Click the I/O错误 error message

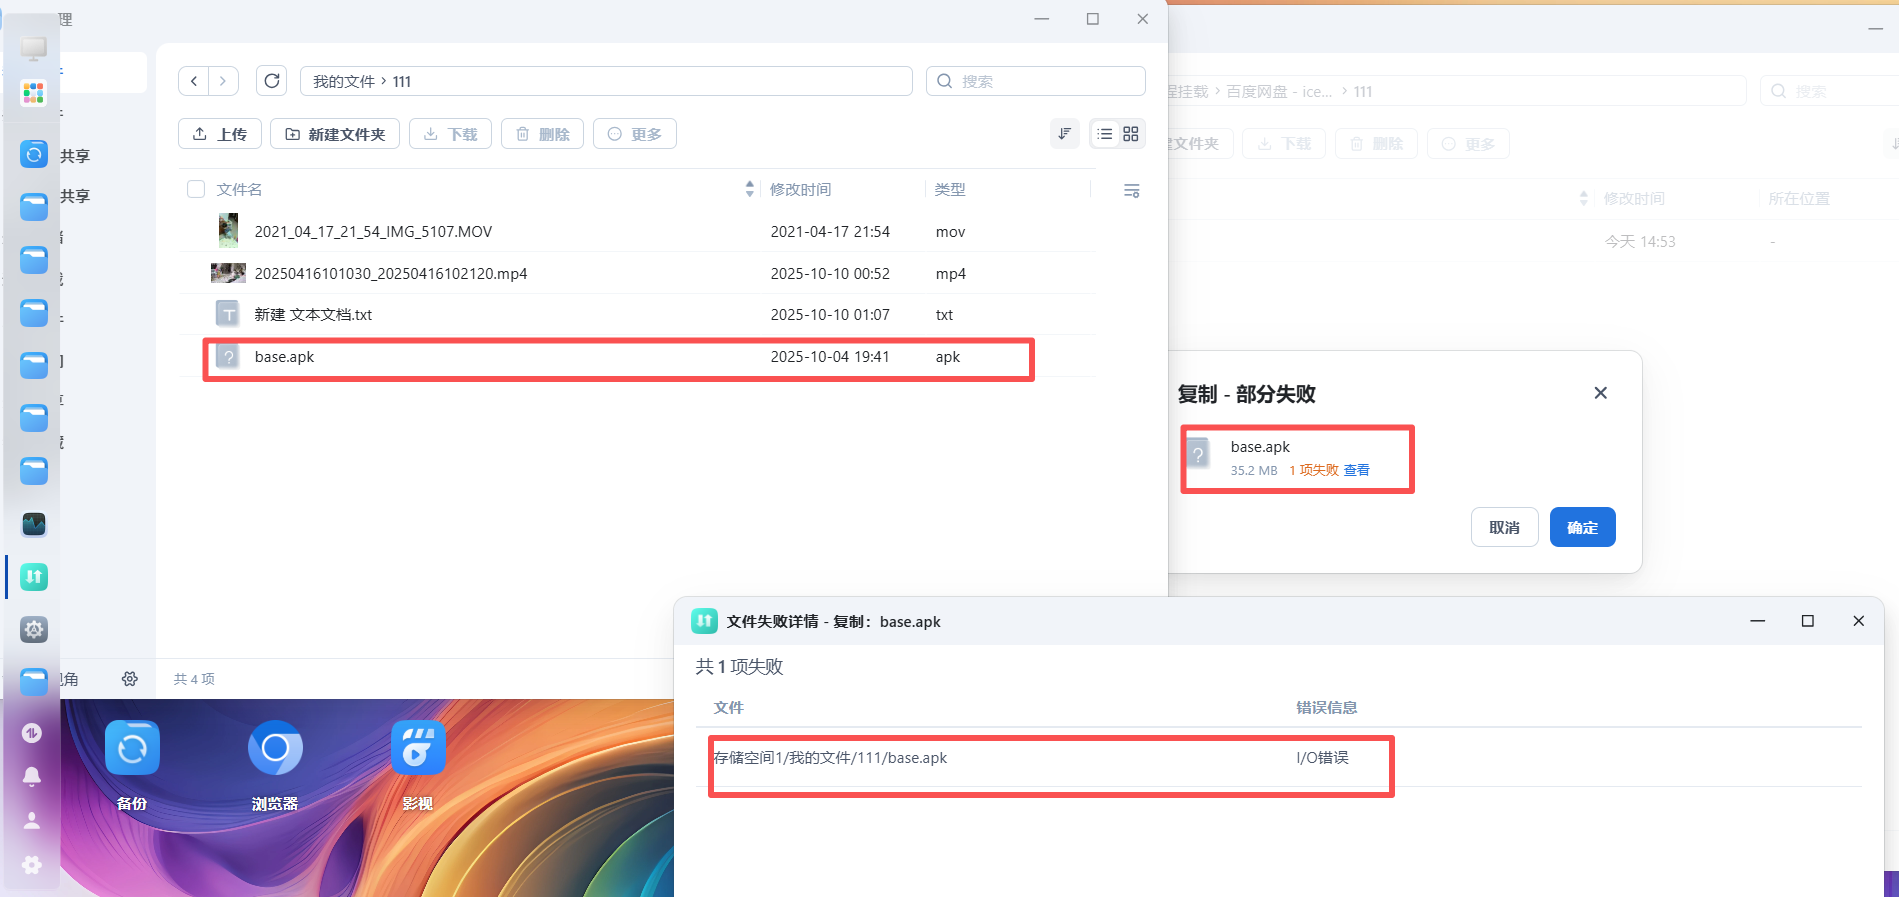pos(1323,758)
